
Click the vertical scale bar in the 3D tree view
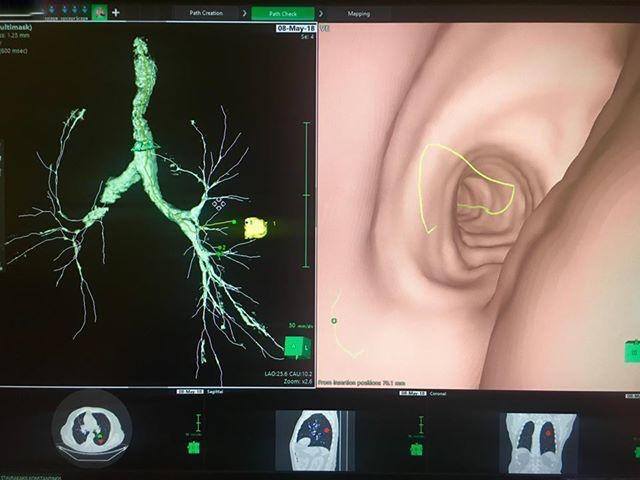pyautogui.click(x=307, y=195)
